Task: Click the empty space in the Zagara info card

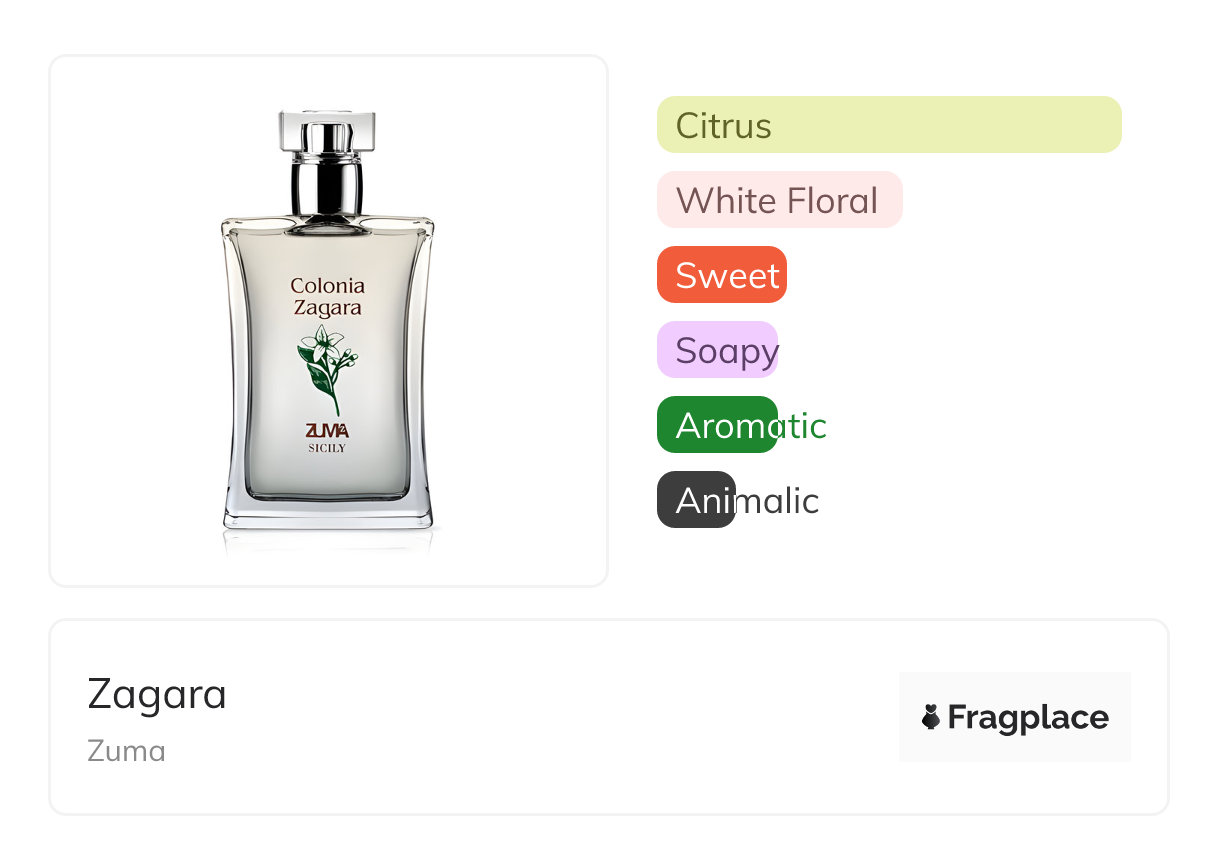Action: point(560,717)
